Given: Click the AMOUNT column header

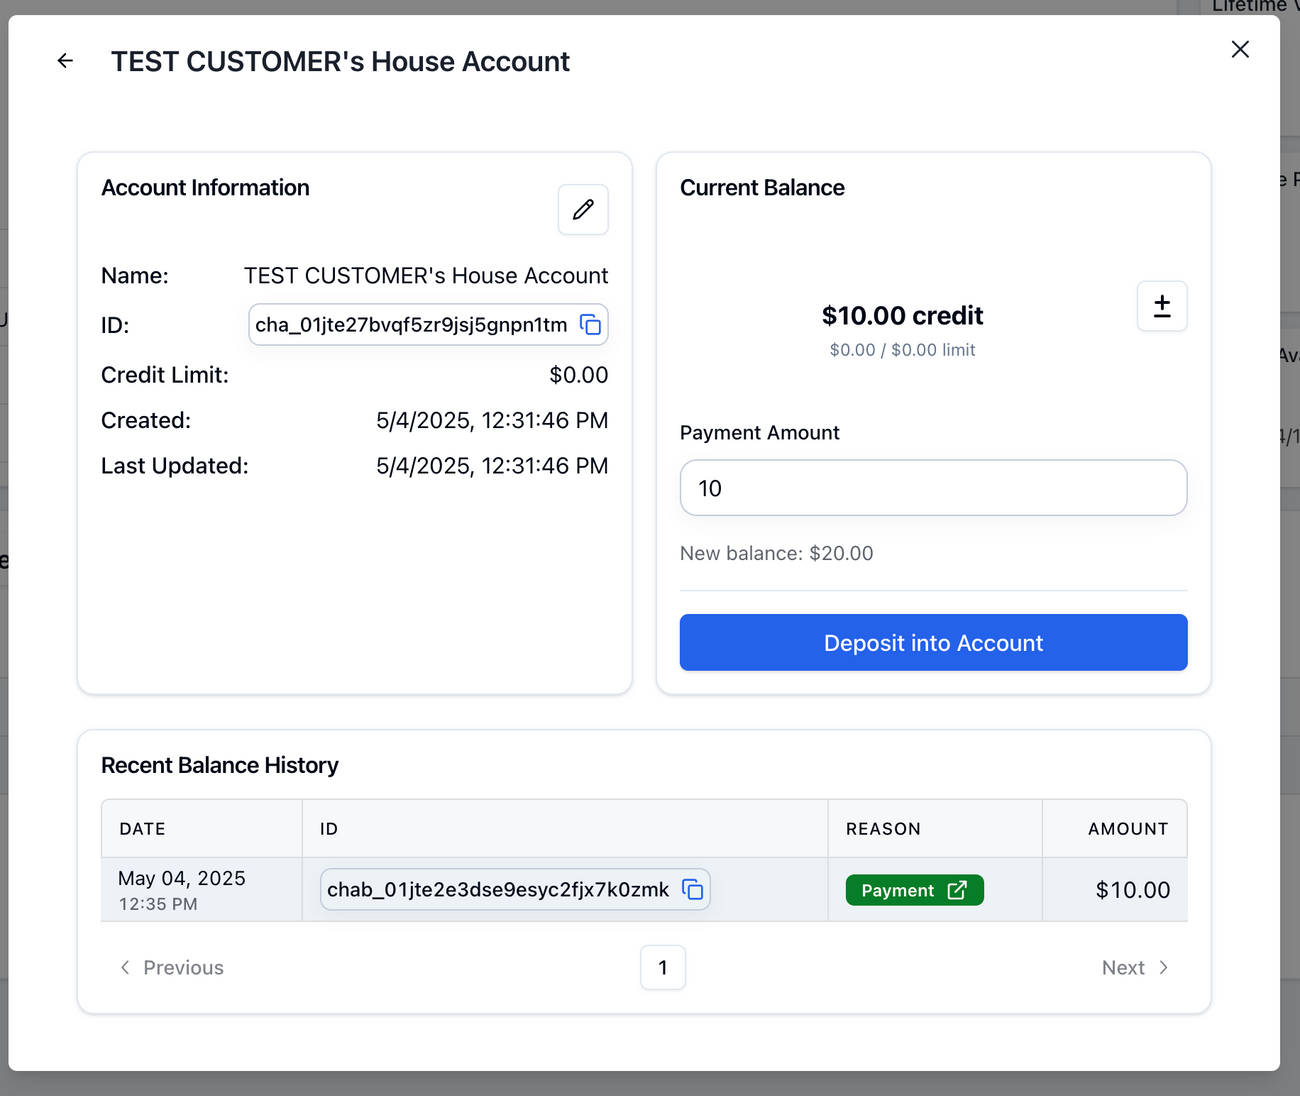Looking at the screenshot, I should coord(1127,829).
